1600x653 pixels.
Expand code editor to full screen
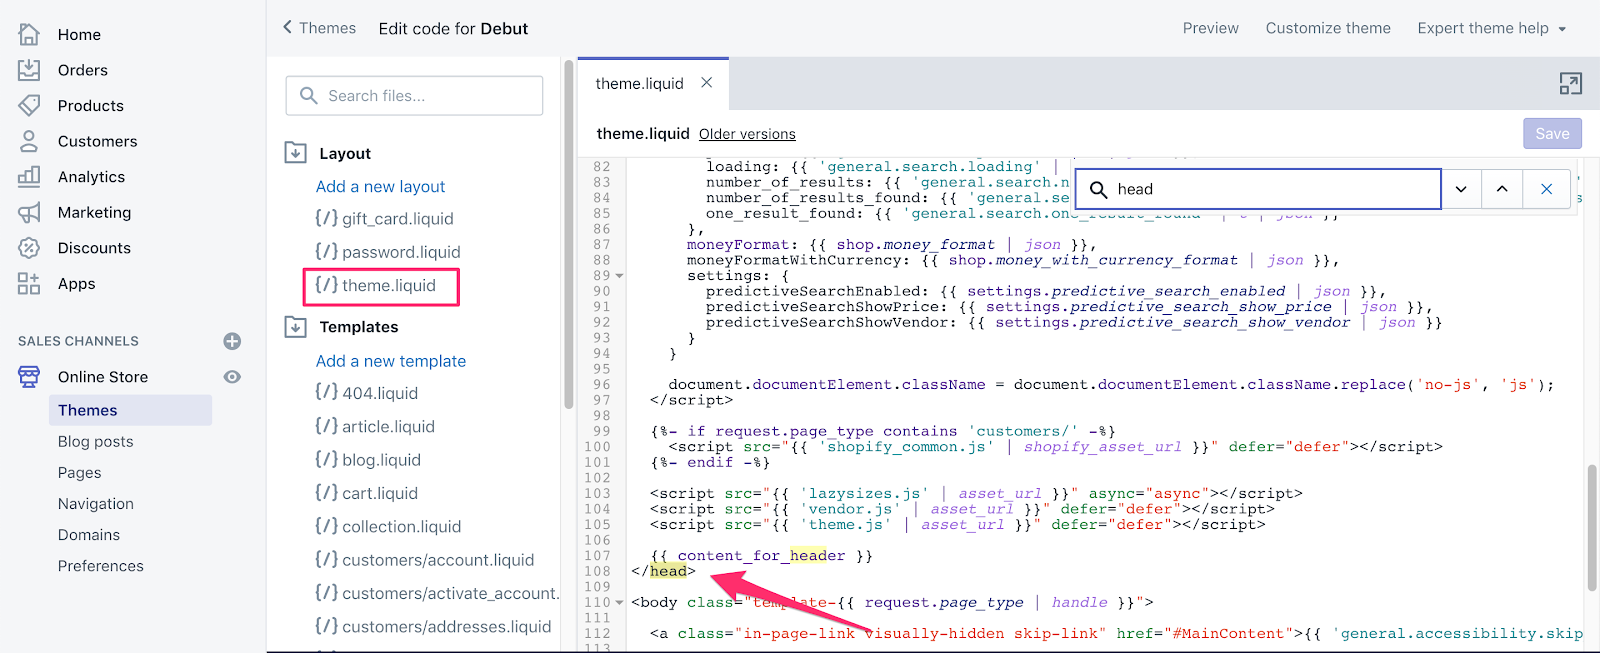(x=1571, y=84)
